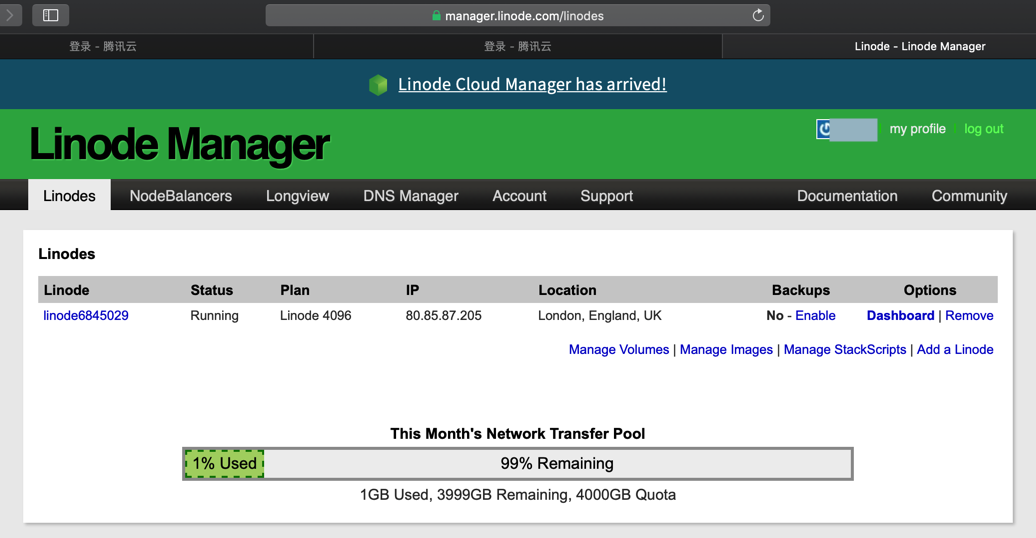Click the log out link

(983, 129)
